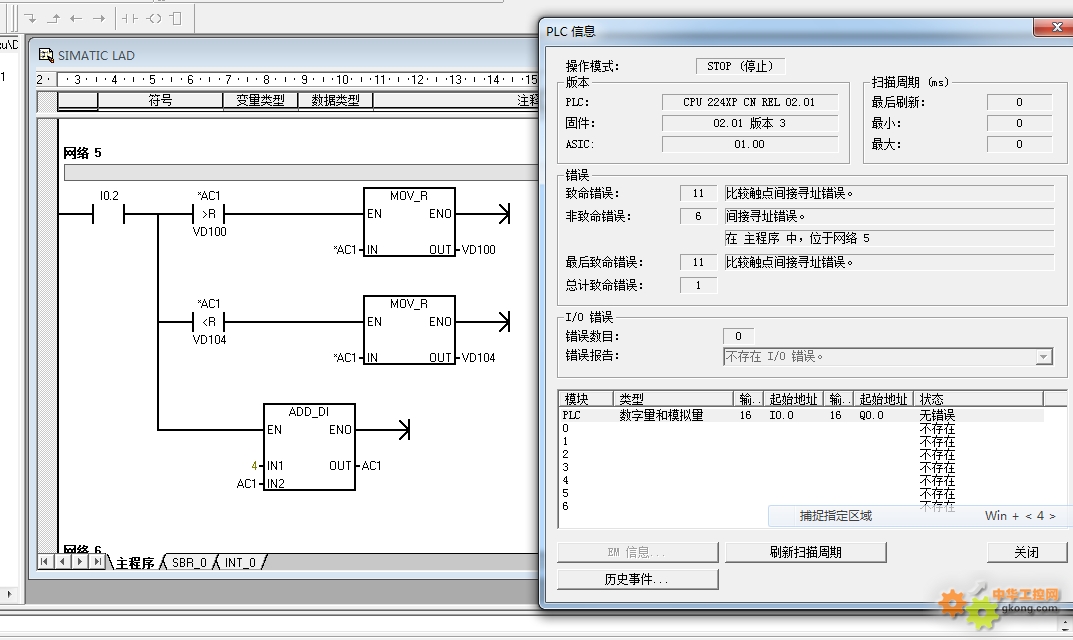The image size is (1073, 640).
Task: Select the MOV_R box outputting to VD104
Action: (x=409, y=330)
